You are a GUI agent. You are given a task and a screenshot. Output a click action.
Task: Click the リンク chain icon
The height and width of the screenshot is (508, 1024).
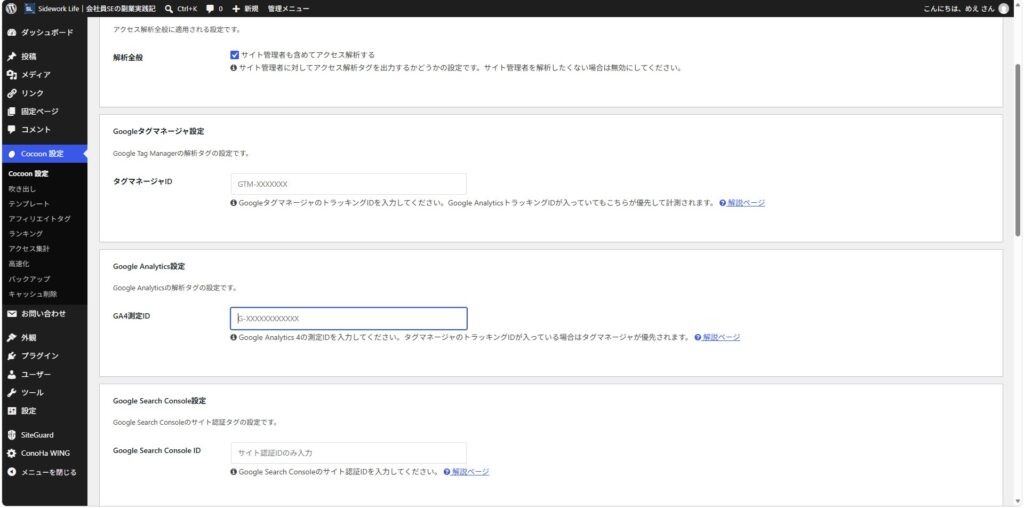pyautogui.click(x=12, y=93)
